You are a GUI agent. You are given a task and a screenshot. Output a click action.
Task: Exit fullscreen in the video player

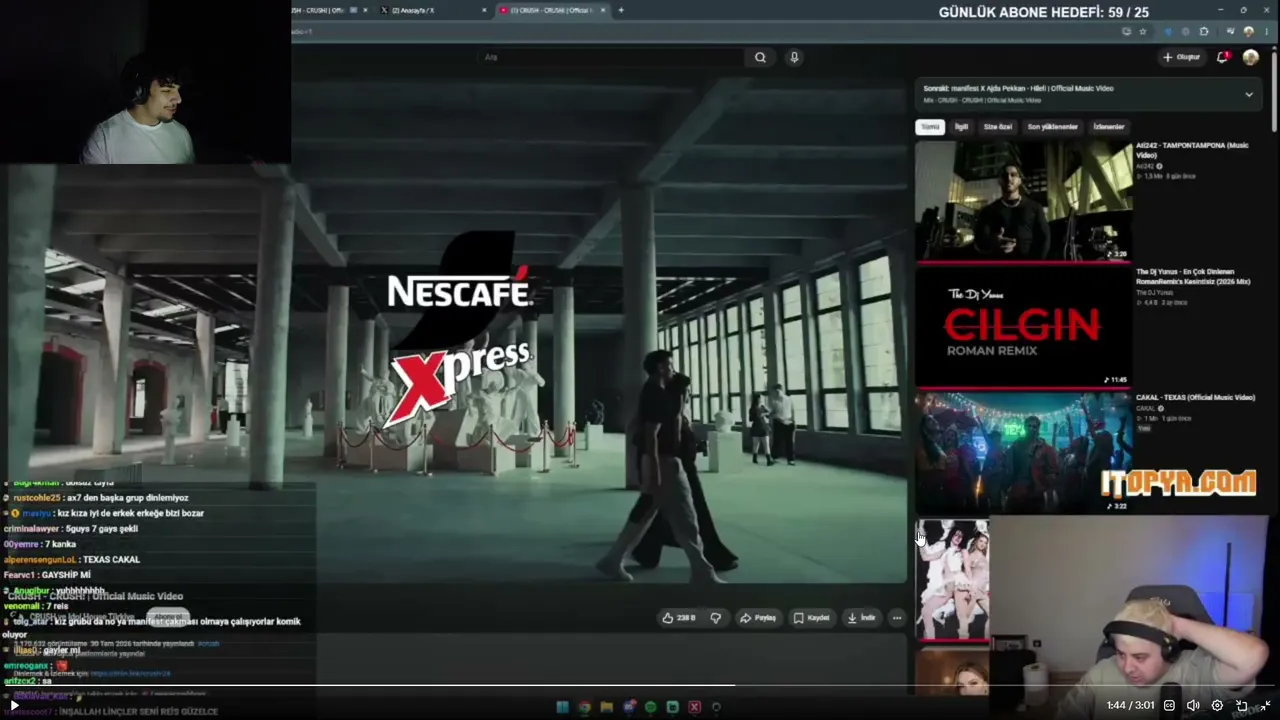1265,705
